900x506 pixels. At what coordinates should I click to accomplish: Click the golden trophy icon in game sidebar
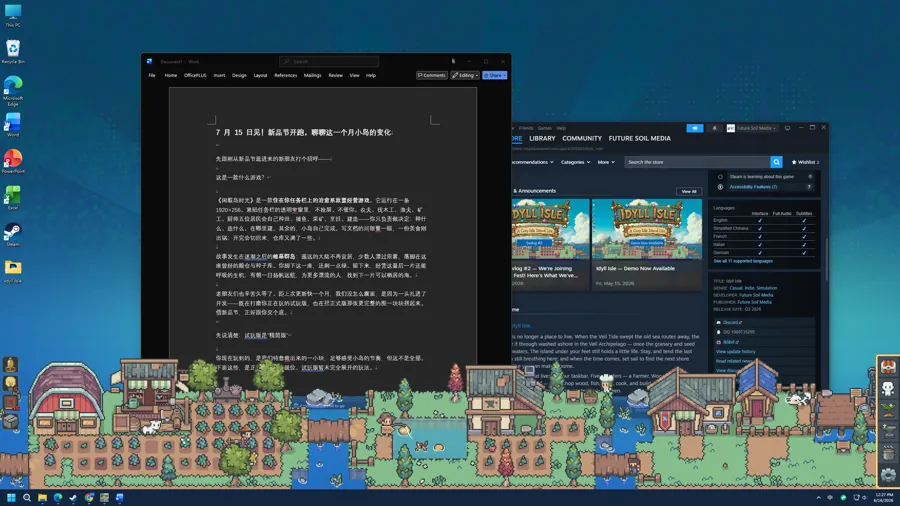[10, 383]
